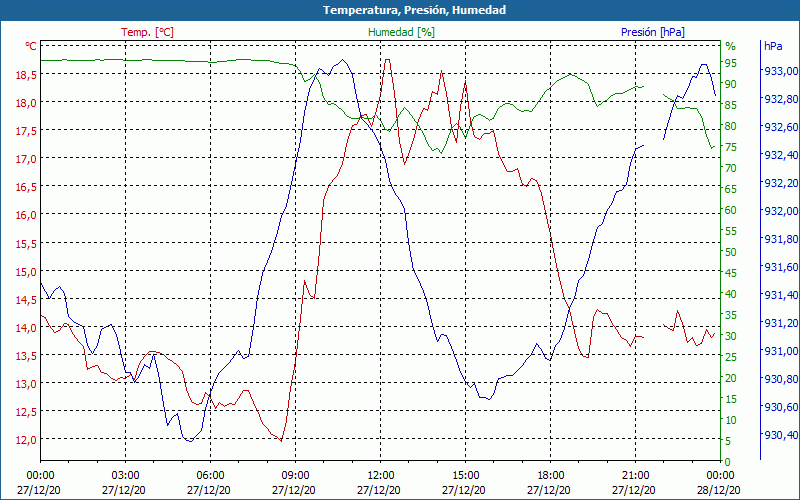Click the '35' humidity axis value
Screen dimensions: 800x500
pos(731,315)
